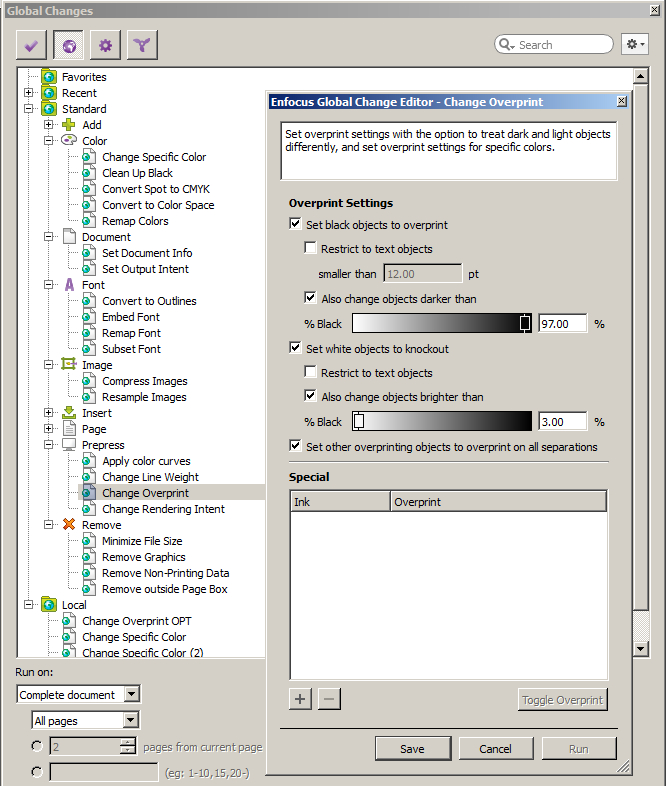This screenshot has width=666, height=786.
Task: Collapse the Standard tree node
Action: coord(29,109)
